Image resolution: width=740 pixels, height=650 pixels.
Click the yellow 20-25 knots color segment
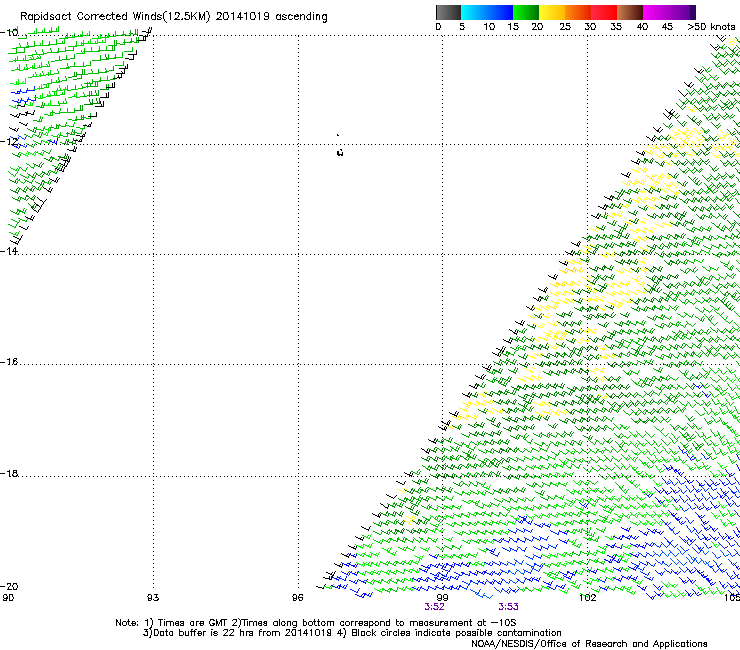click(552, 12)
